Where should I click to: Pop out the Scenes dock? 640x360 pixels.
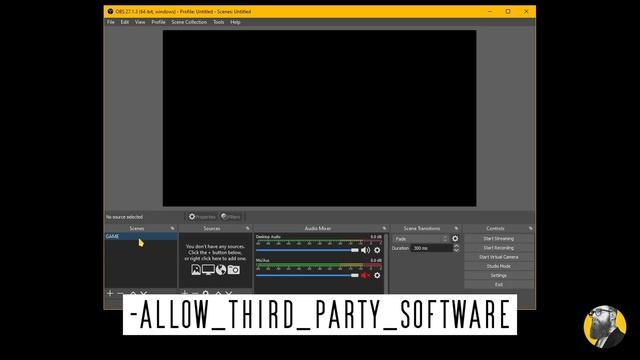pyautogui.click(x=172, y=228)
